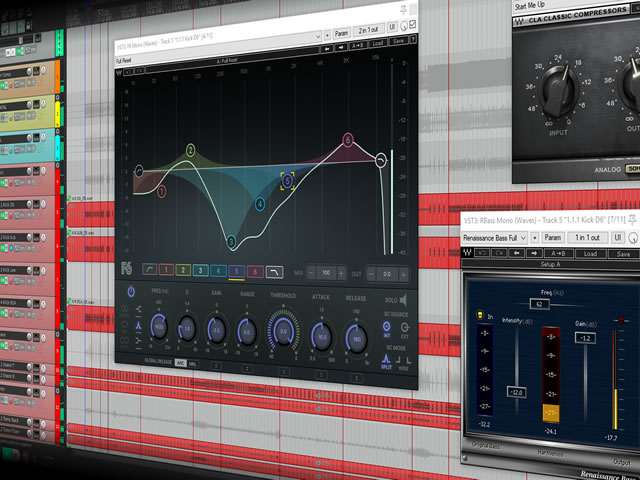Click UI button in RBass window
This screenshot has width=640, height=480.
tap(618, 238)
